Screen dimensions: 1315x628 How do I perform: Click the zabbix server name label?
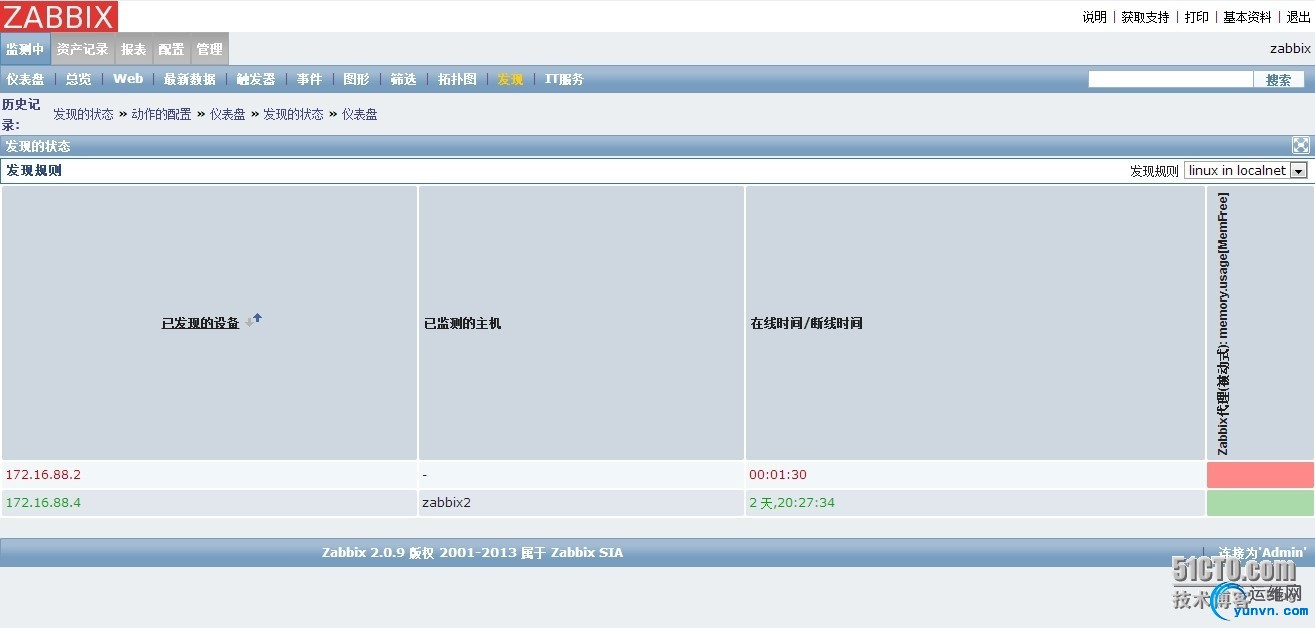(x=1290, y=48)
